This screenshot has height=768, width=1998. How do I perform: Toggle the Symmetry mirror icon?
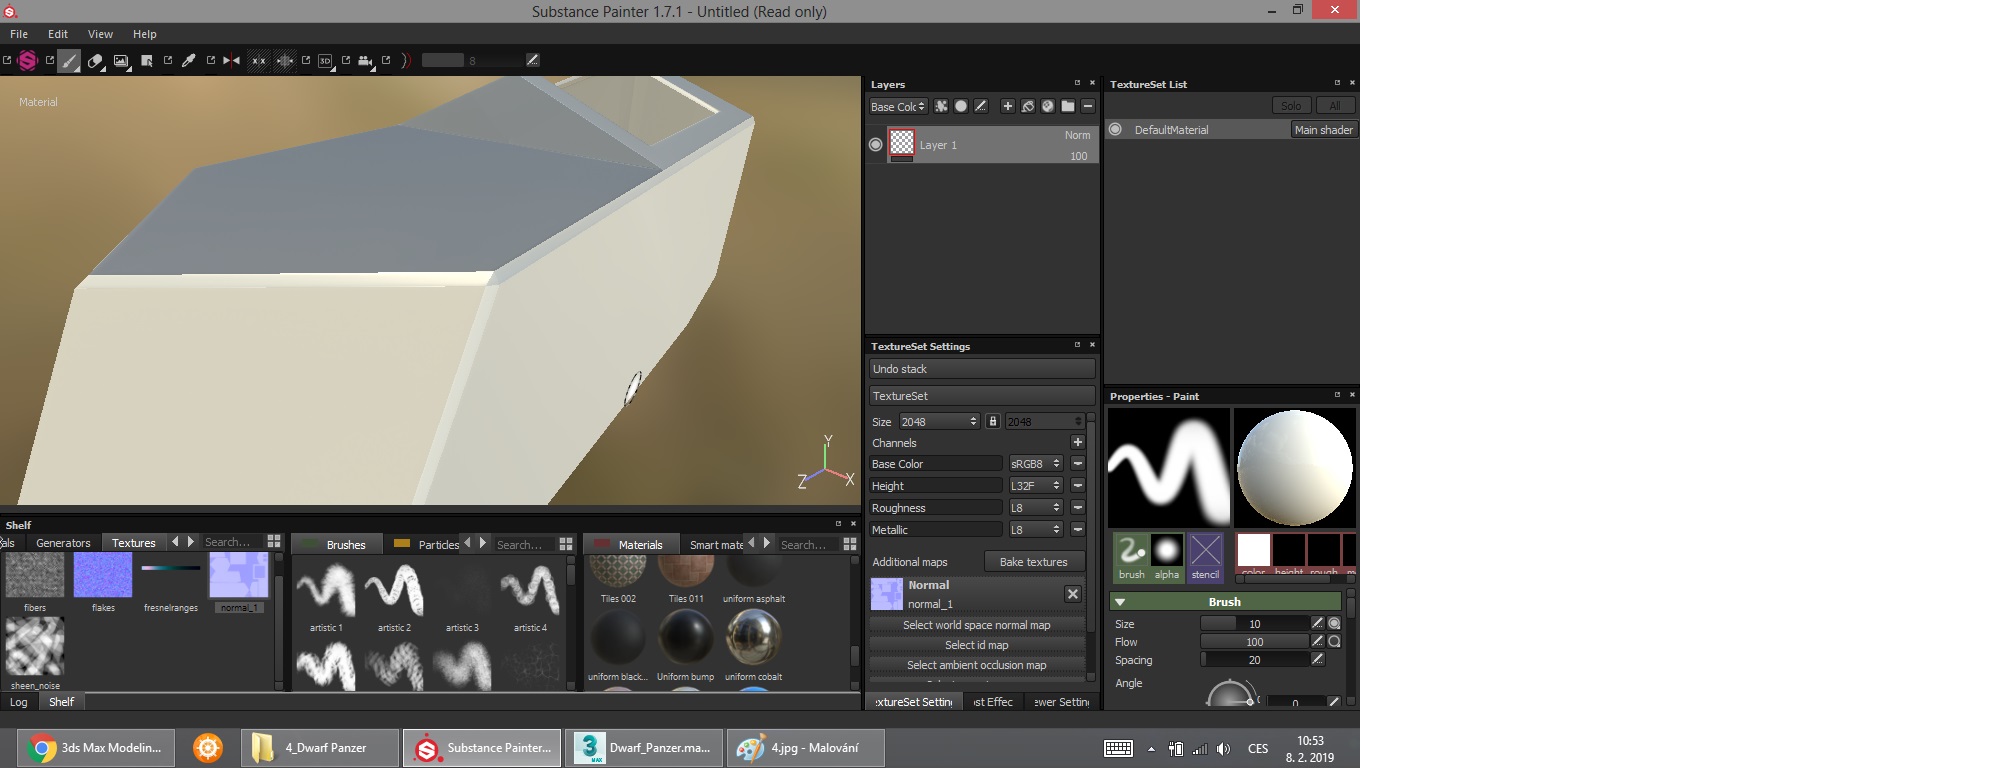232,61
